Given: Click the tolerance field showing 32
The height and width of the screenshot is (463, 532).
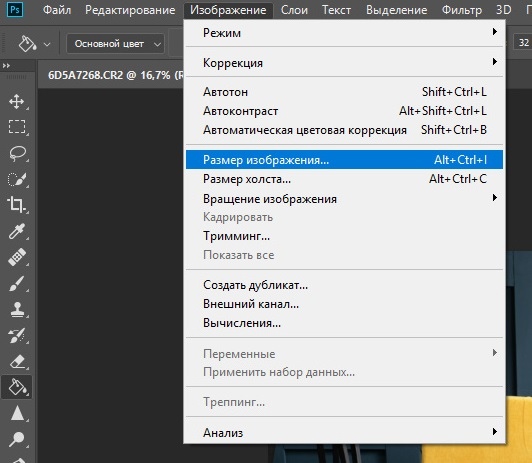Looking at the screenshot, I should [523, 43].
